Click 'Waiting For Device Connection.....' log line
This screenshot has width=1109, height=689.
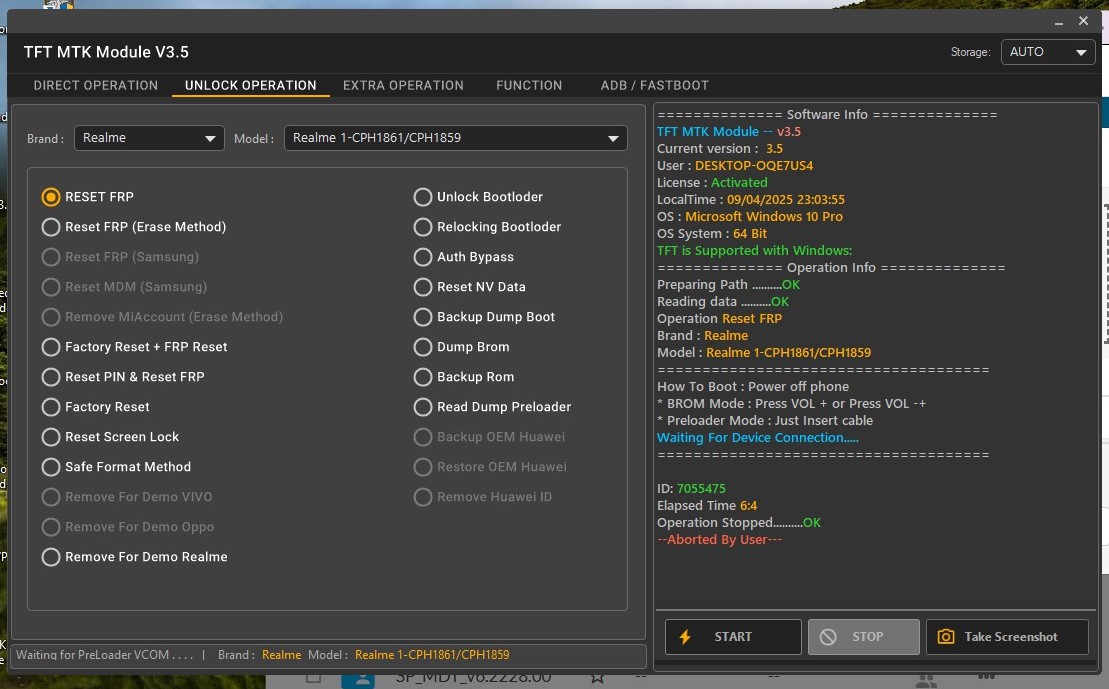(x=757, y=438)
